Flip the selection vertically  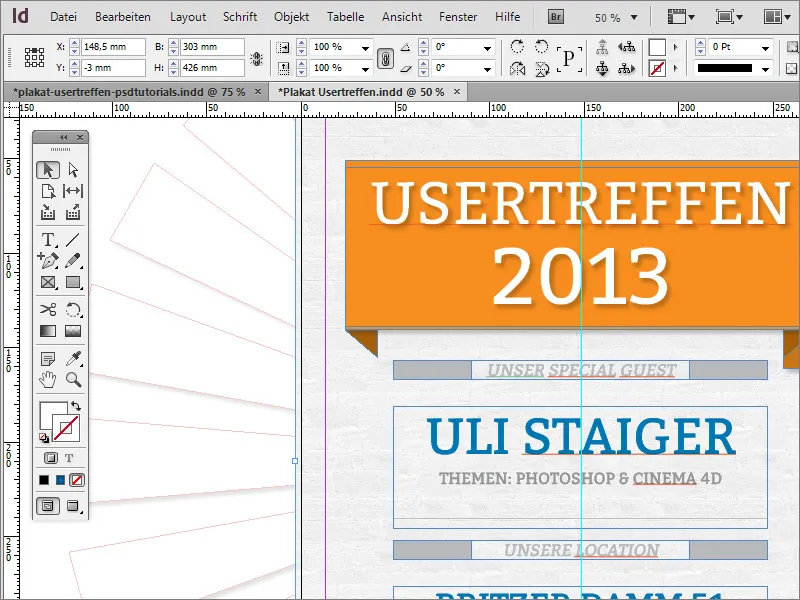pos(541,68)
